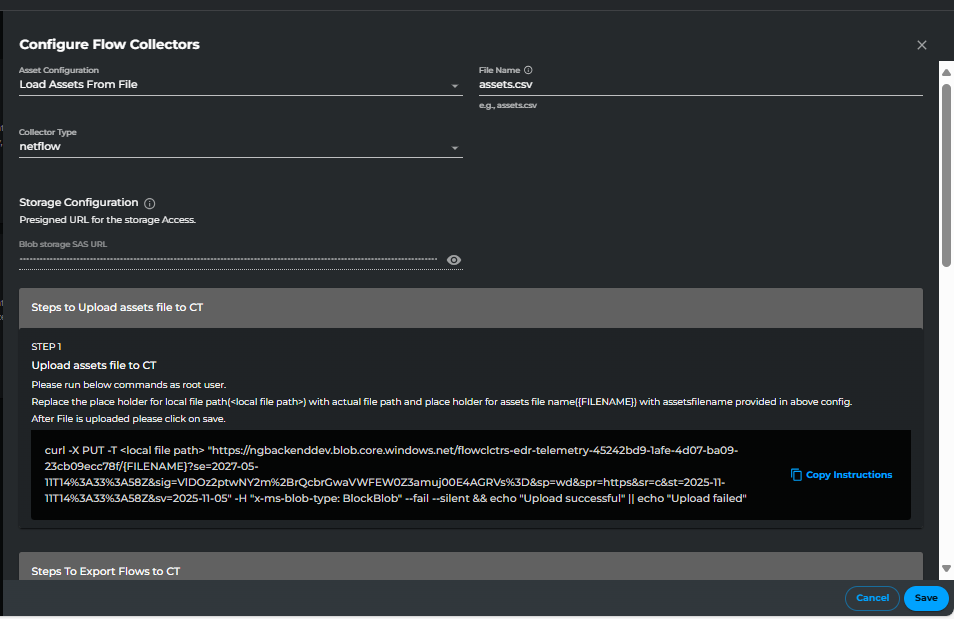This screenshot has height=619, width=954.
Task: Expand the Steps To Export Flows to CT section
Action: pos(470,571)
